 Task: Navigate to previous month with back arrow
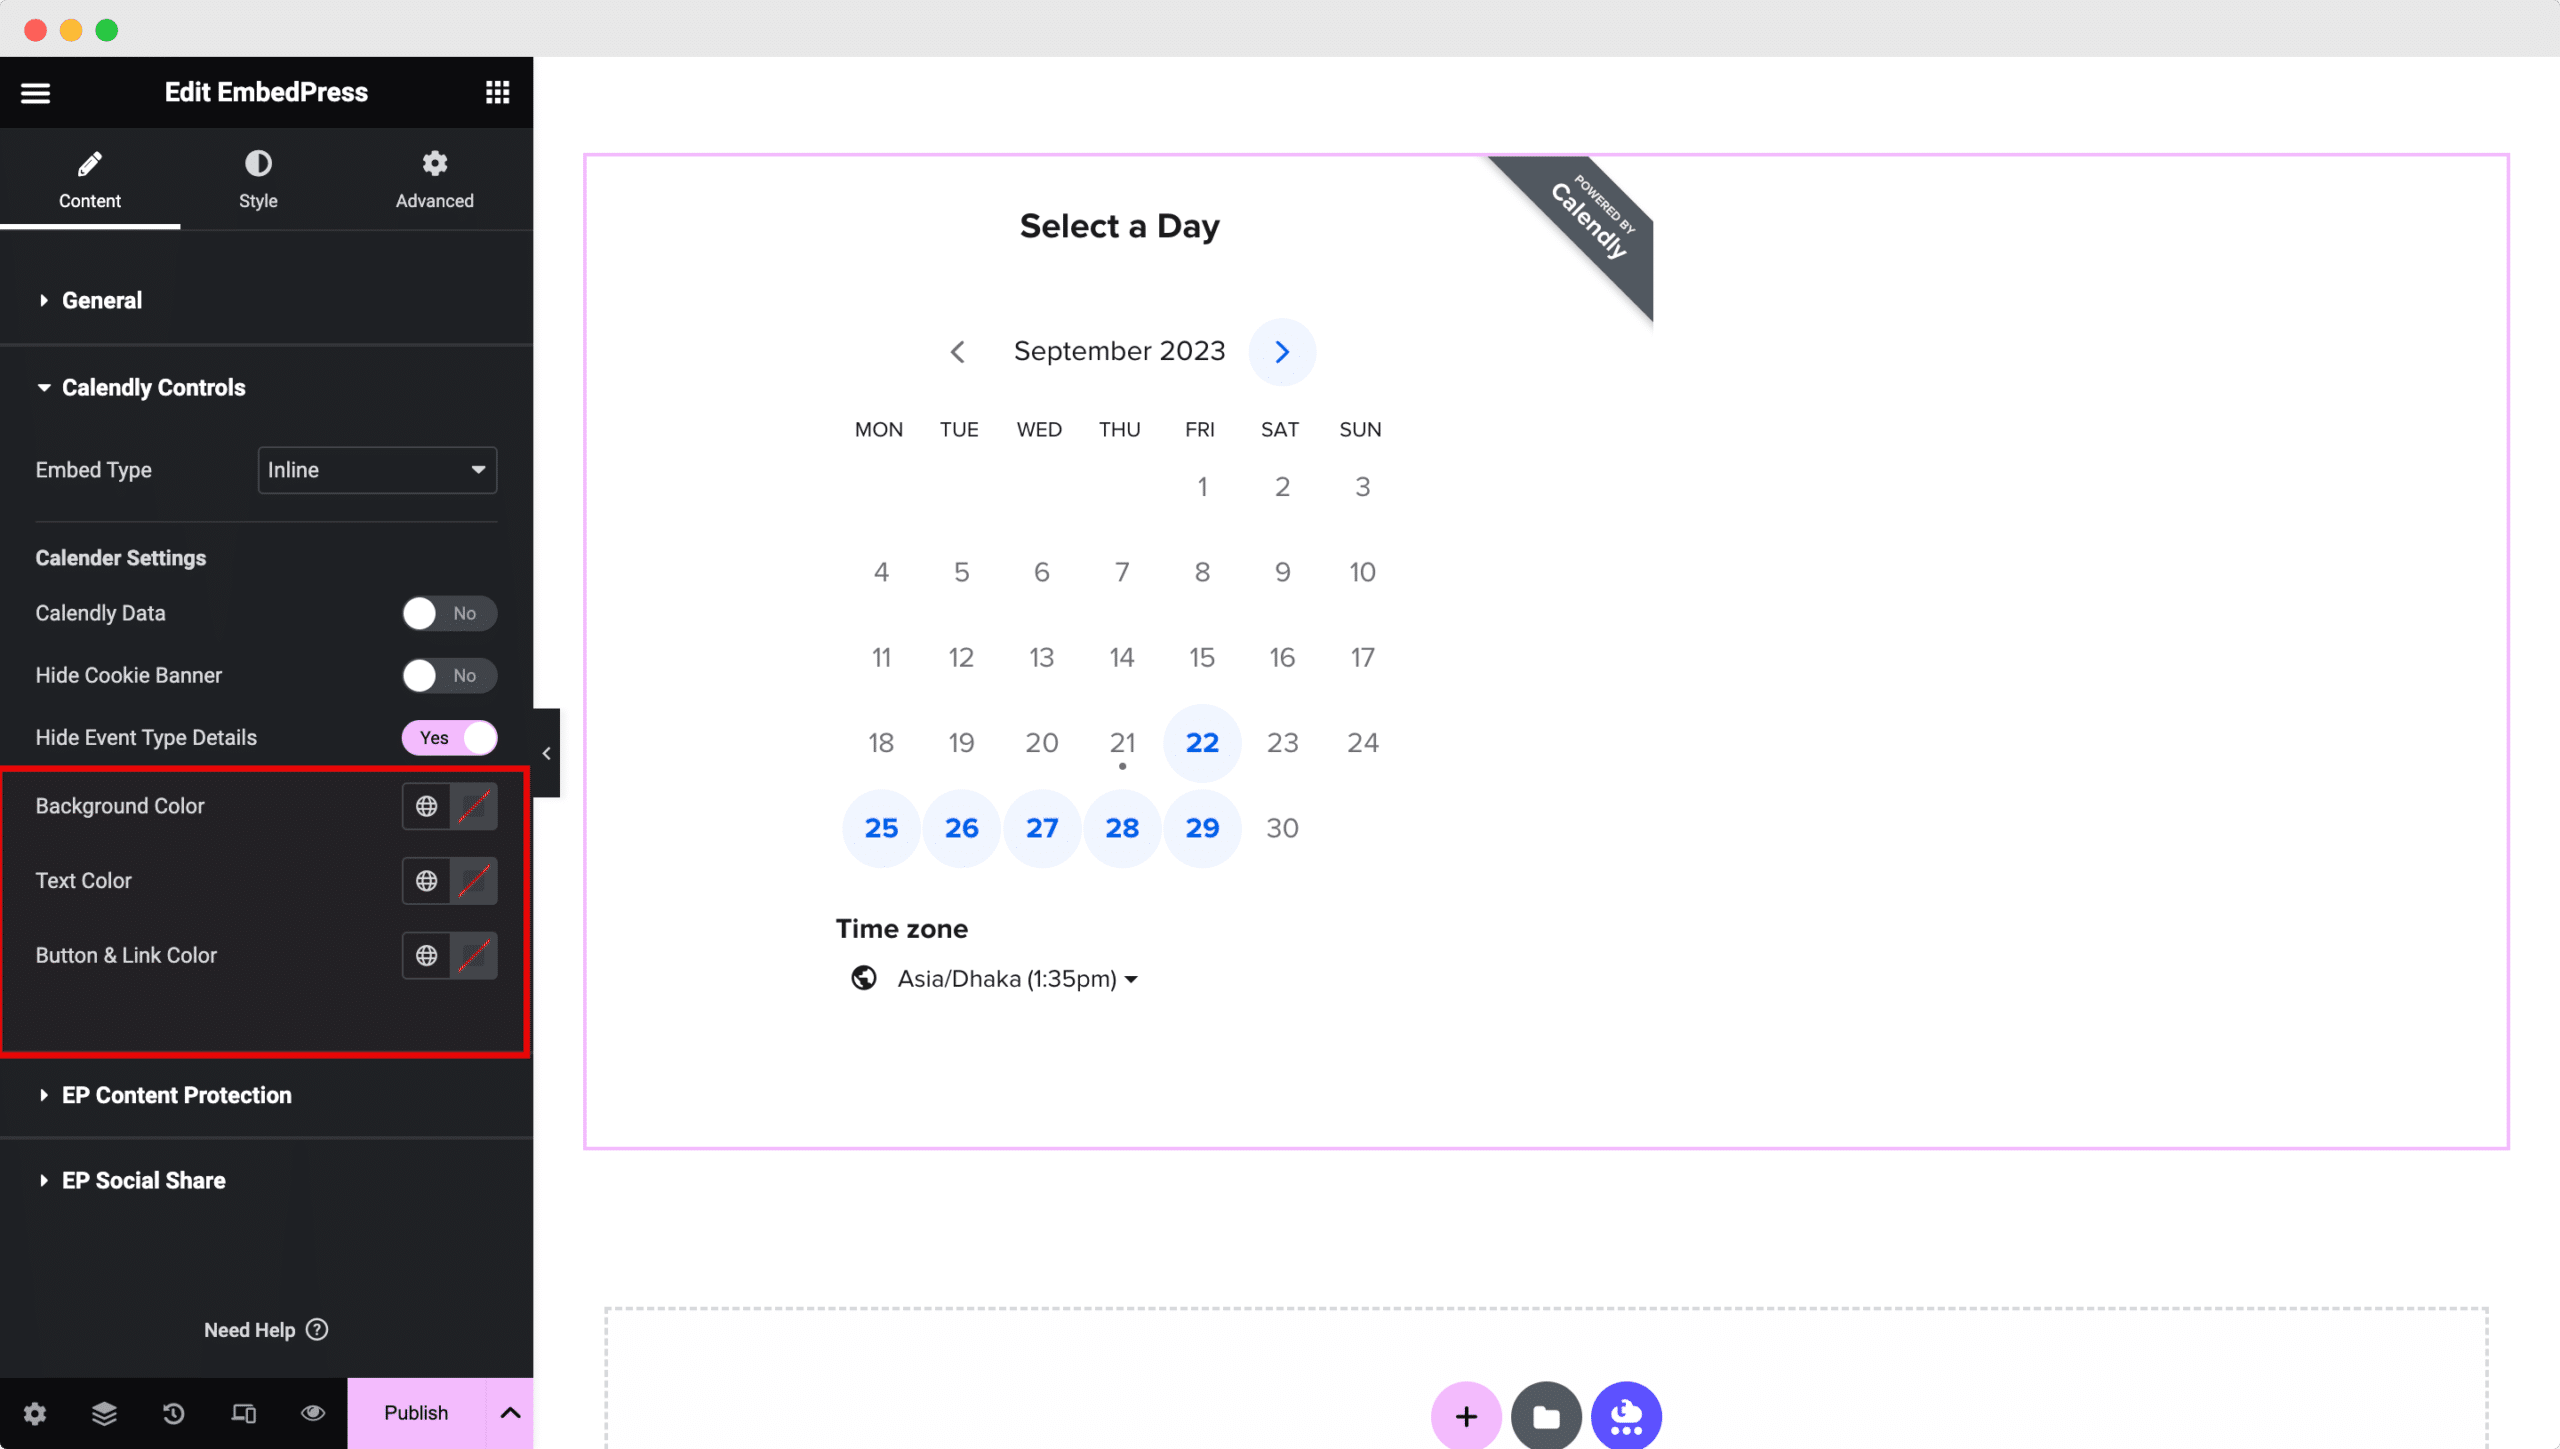click(956, 350)
